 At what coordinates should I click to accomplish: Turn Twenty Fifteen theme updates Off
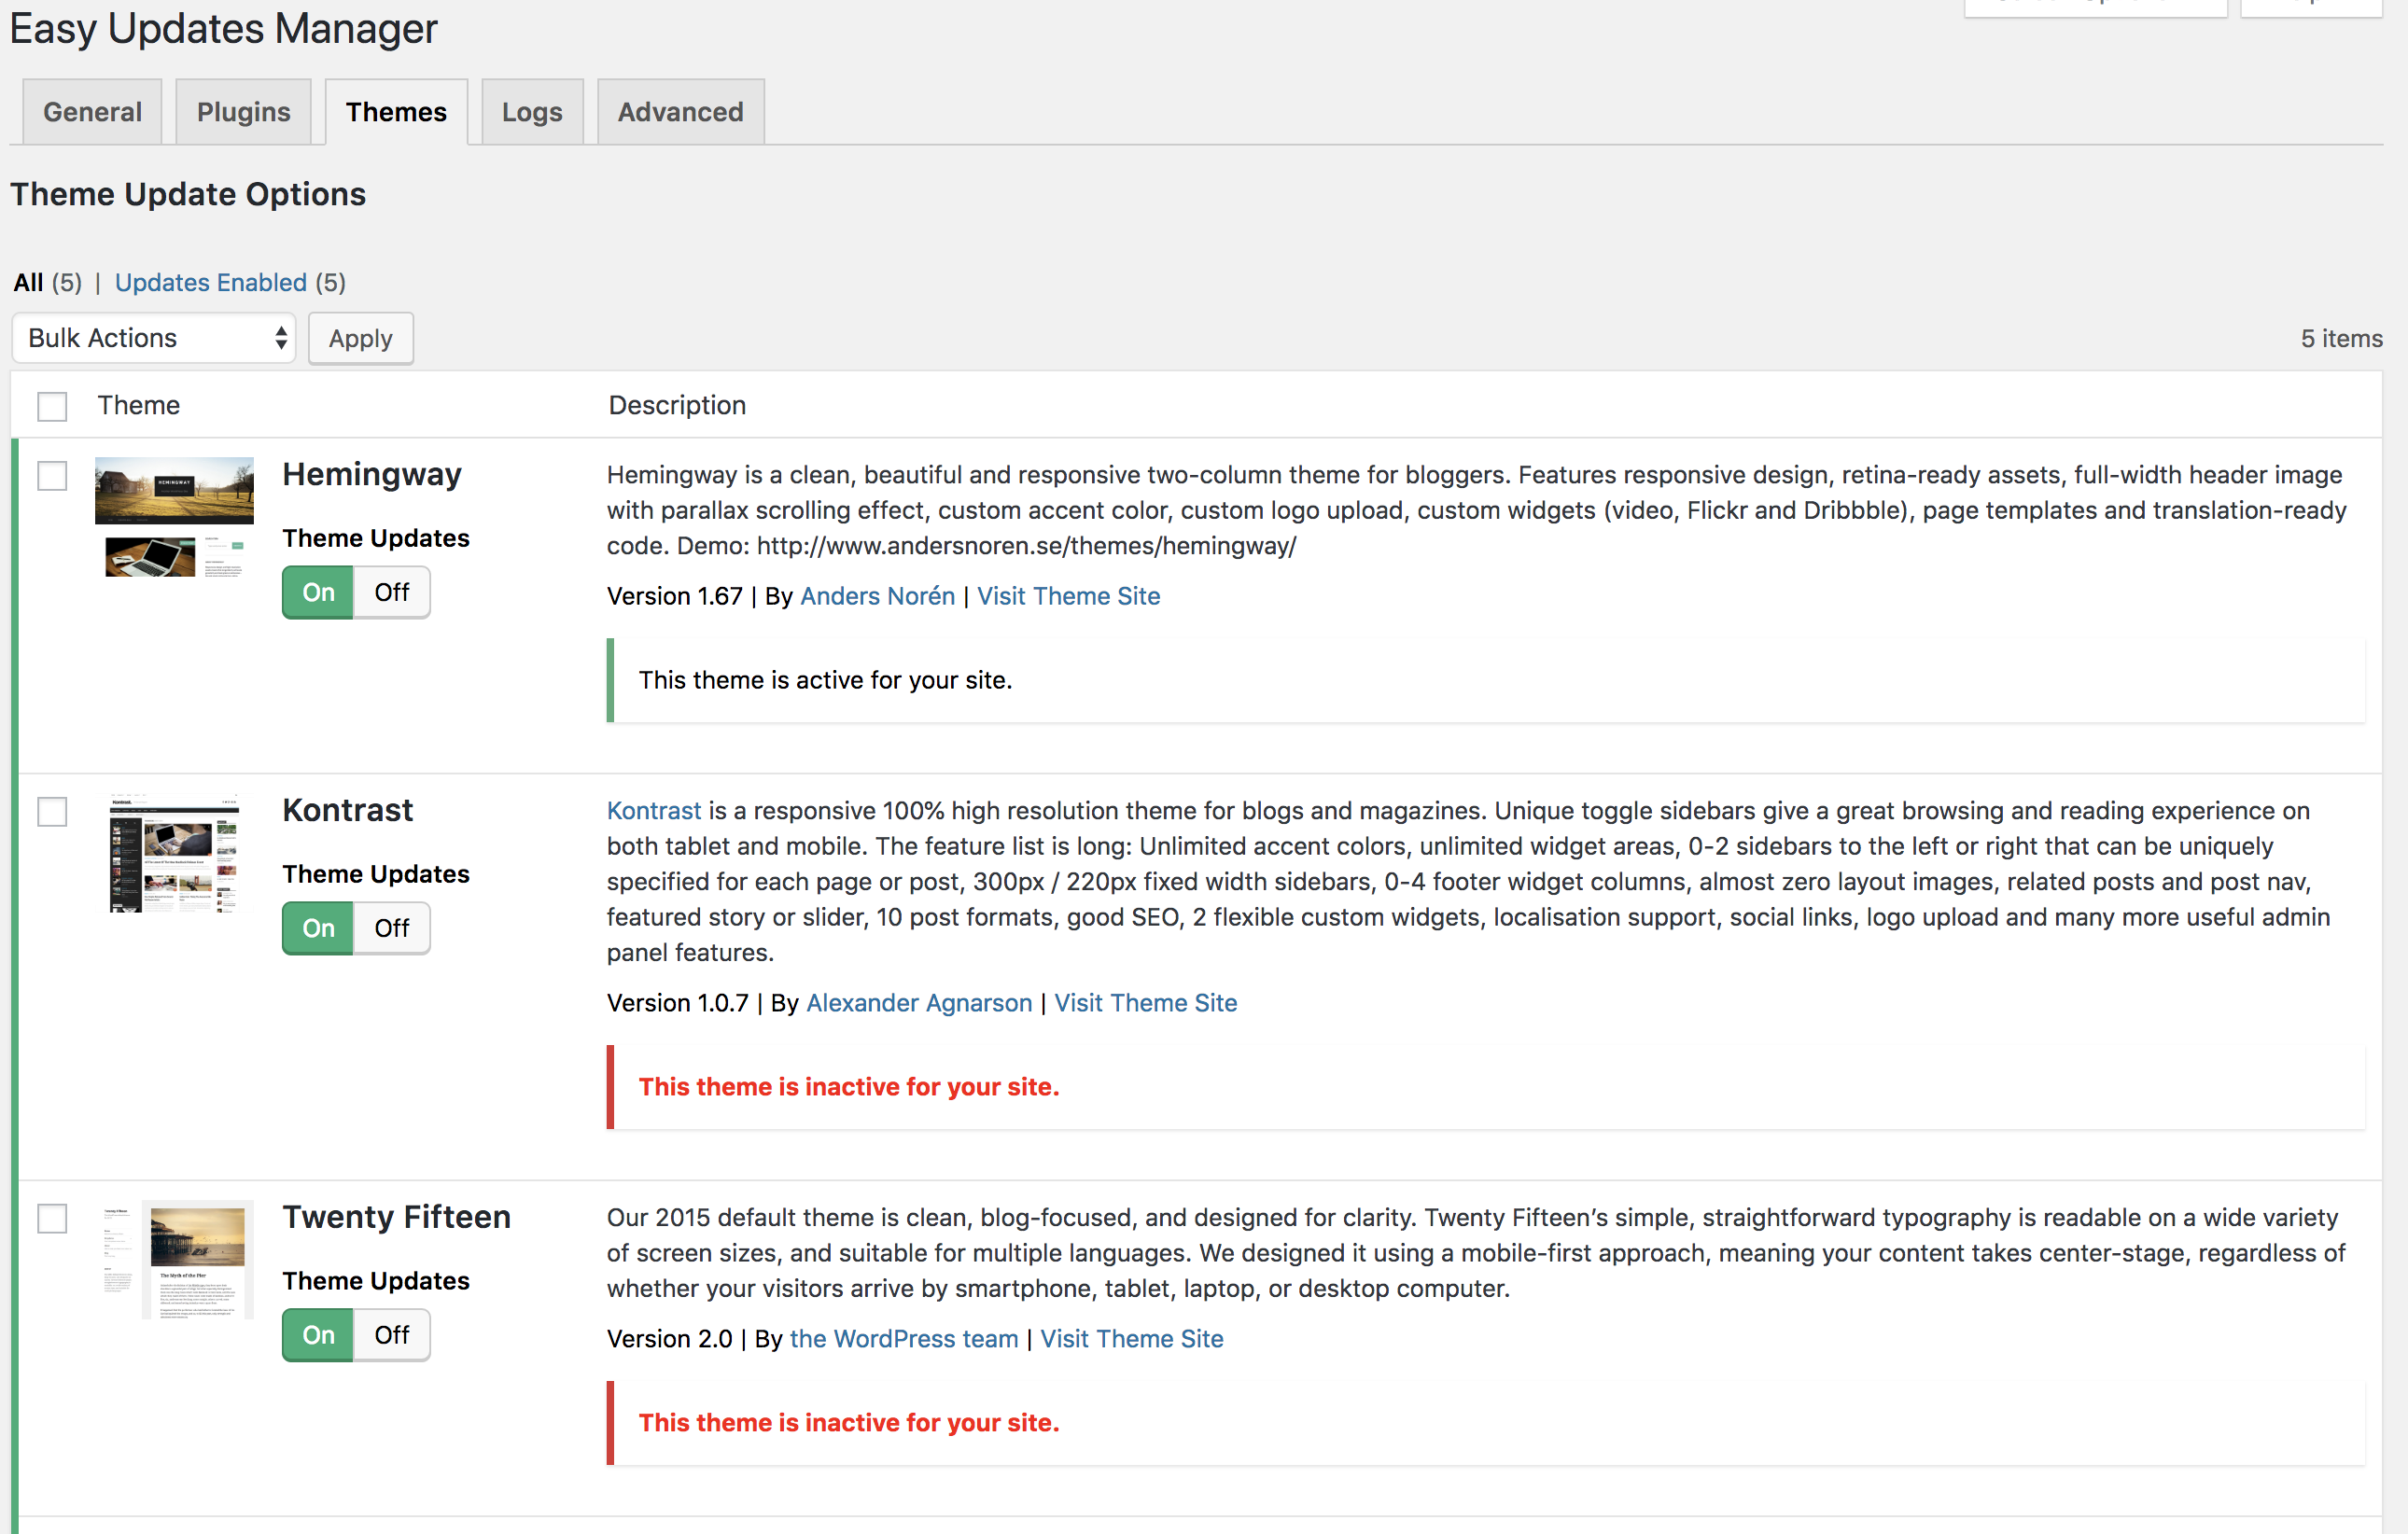click(392, 1336)
